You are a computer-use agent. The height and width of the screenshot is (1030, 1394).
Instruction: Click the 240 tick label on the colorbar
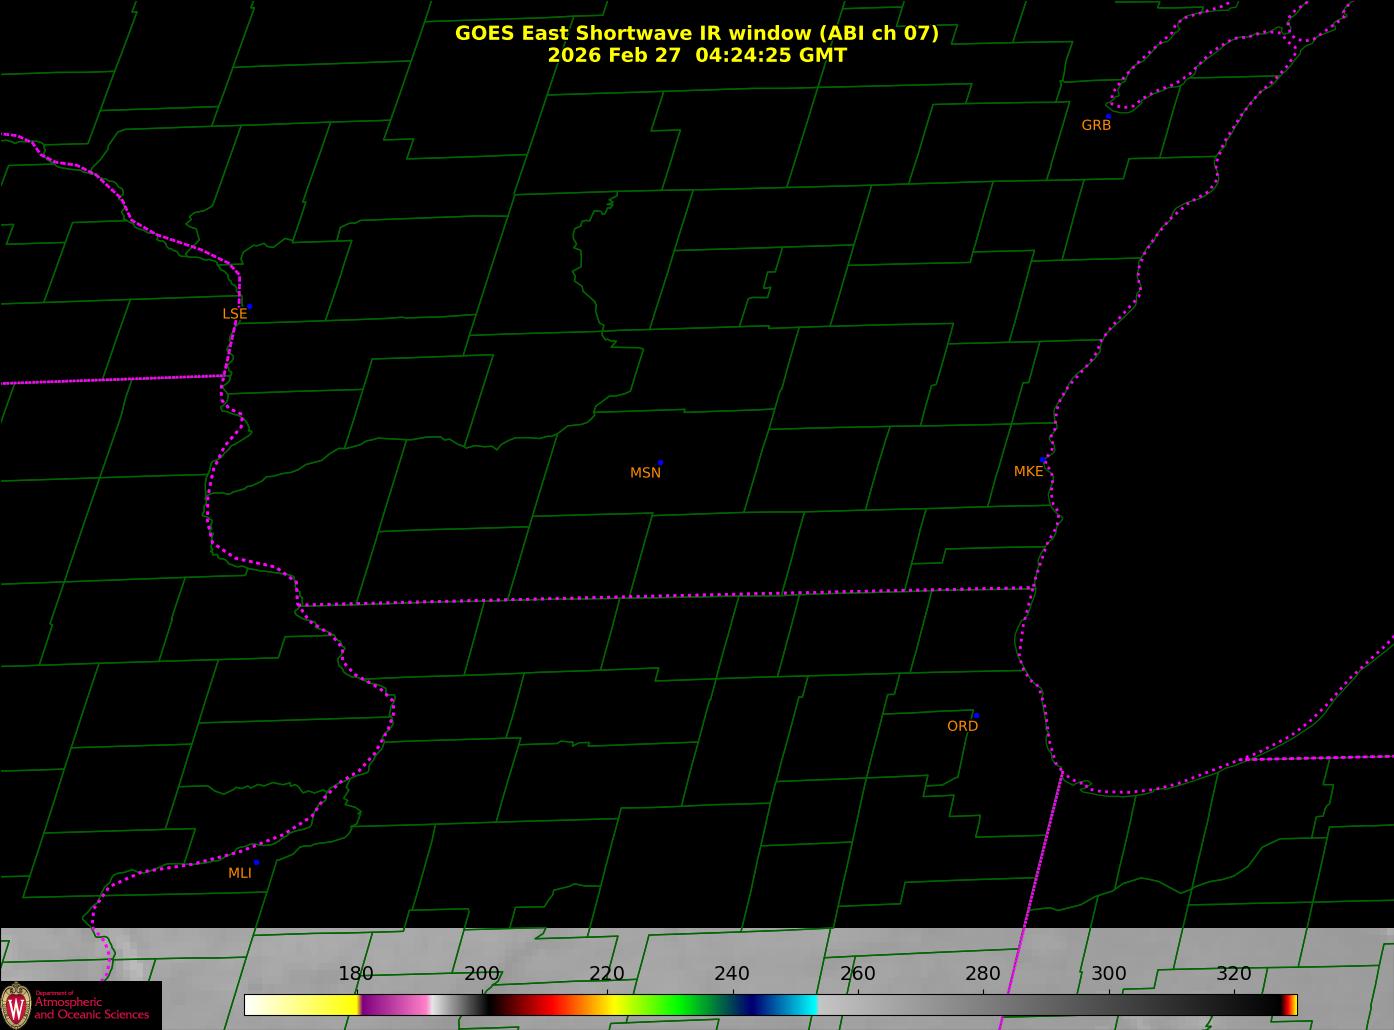click(732, 974)
